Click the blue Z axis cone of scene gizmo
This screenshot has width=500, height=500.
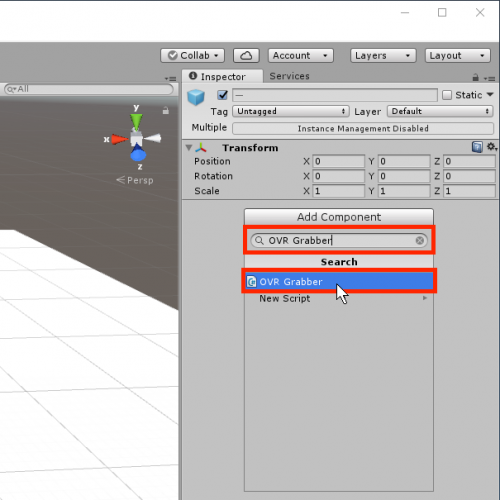click(x=138, y=153)
